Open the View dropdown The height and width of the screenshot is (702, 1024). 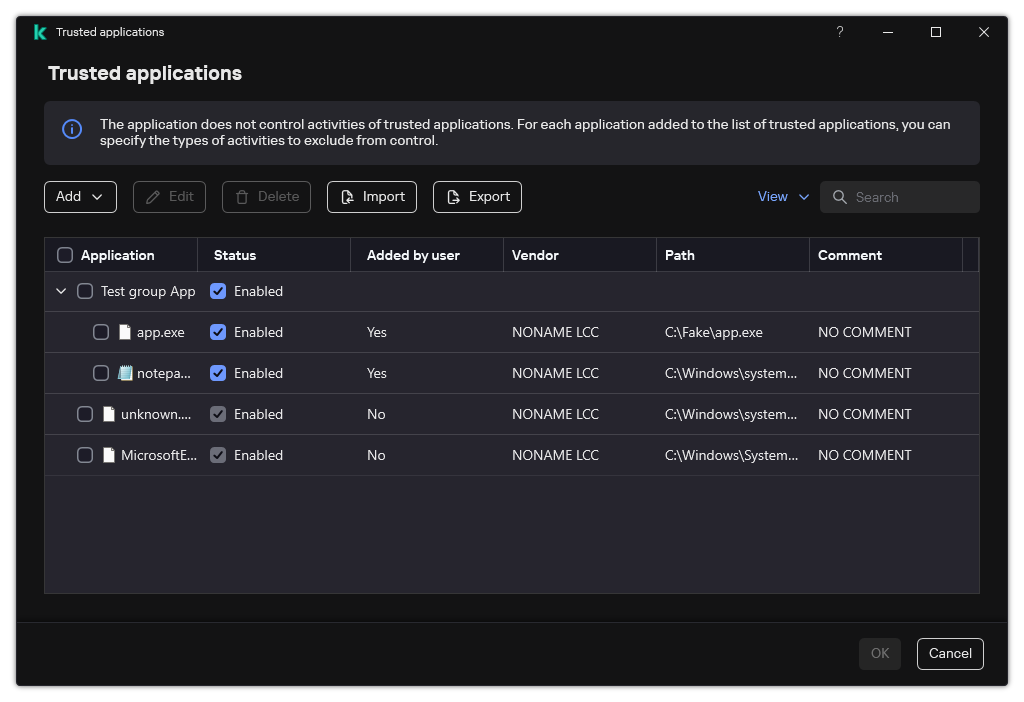pos(783,196)
